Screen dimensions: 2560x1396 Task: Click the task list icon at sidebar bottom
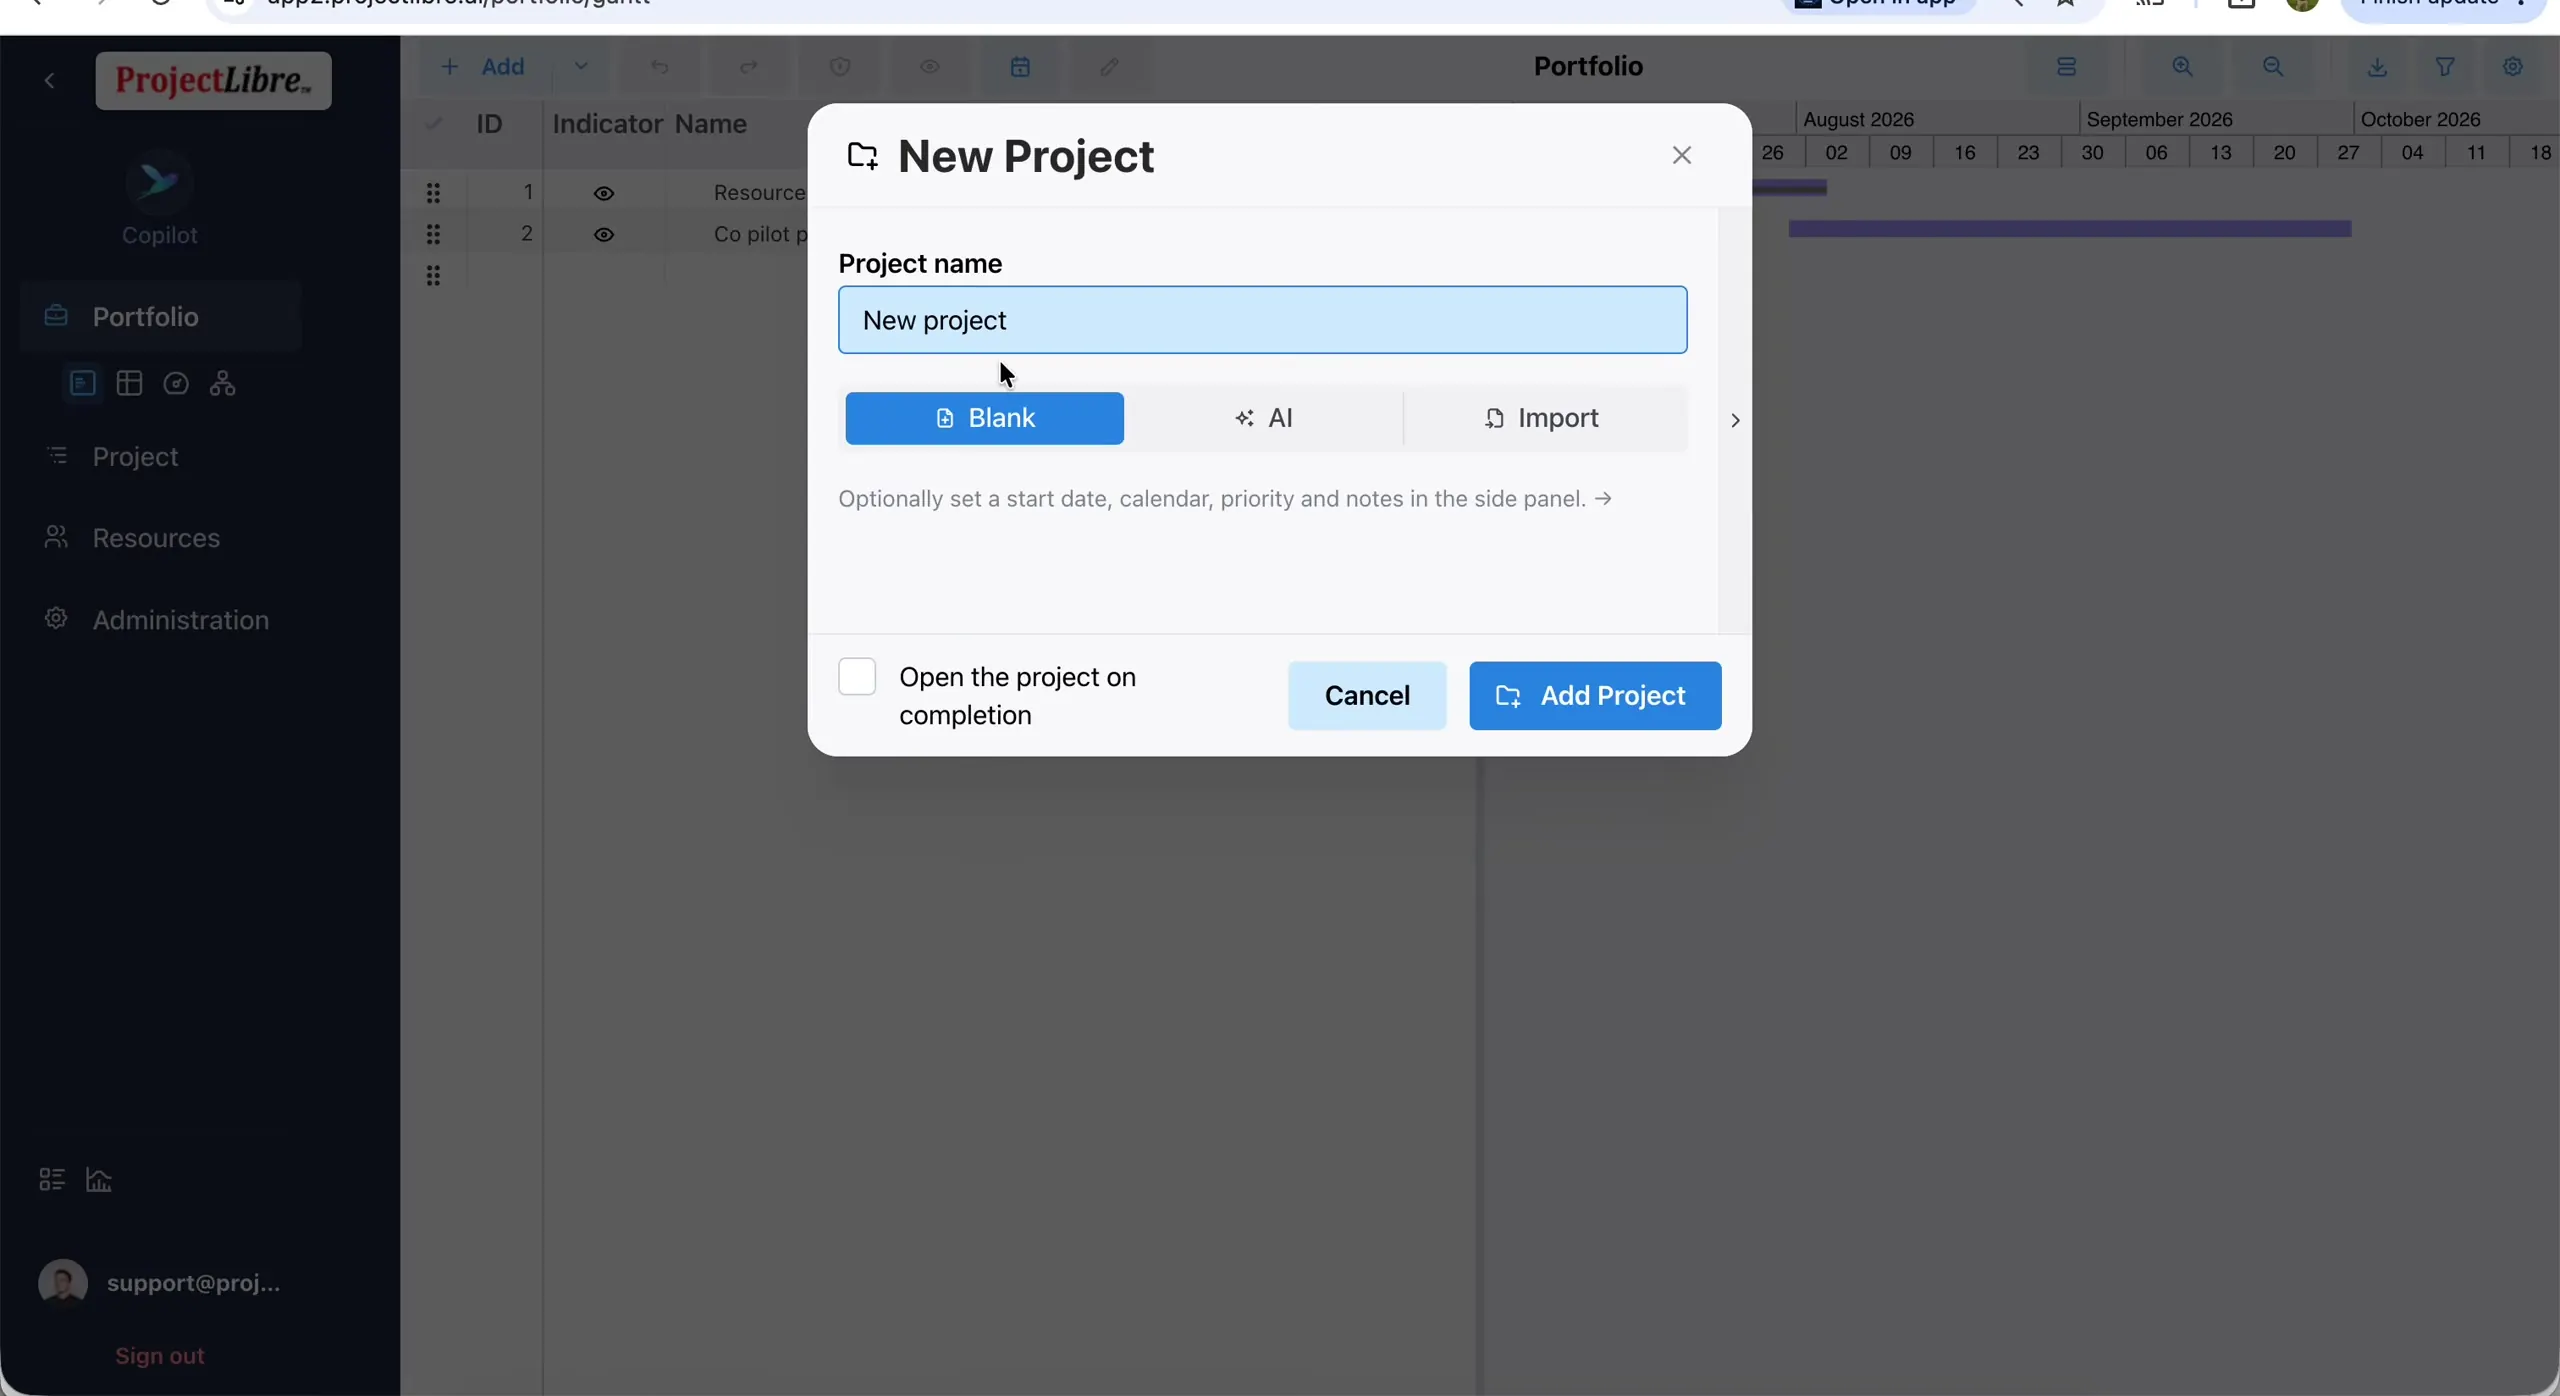[x=52, y=1179]
